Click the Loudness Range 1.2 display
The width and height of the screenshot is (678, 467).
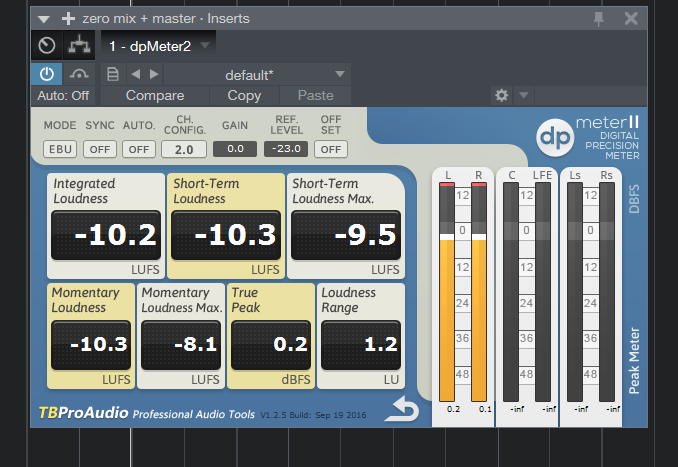(x=361, y=345)
